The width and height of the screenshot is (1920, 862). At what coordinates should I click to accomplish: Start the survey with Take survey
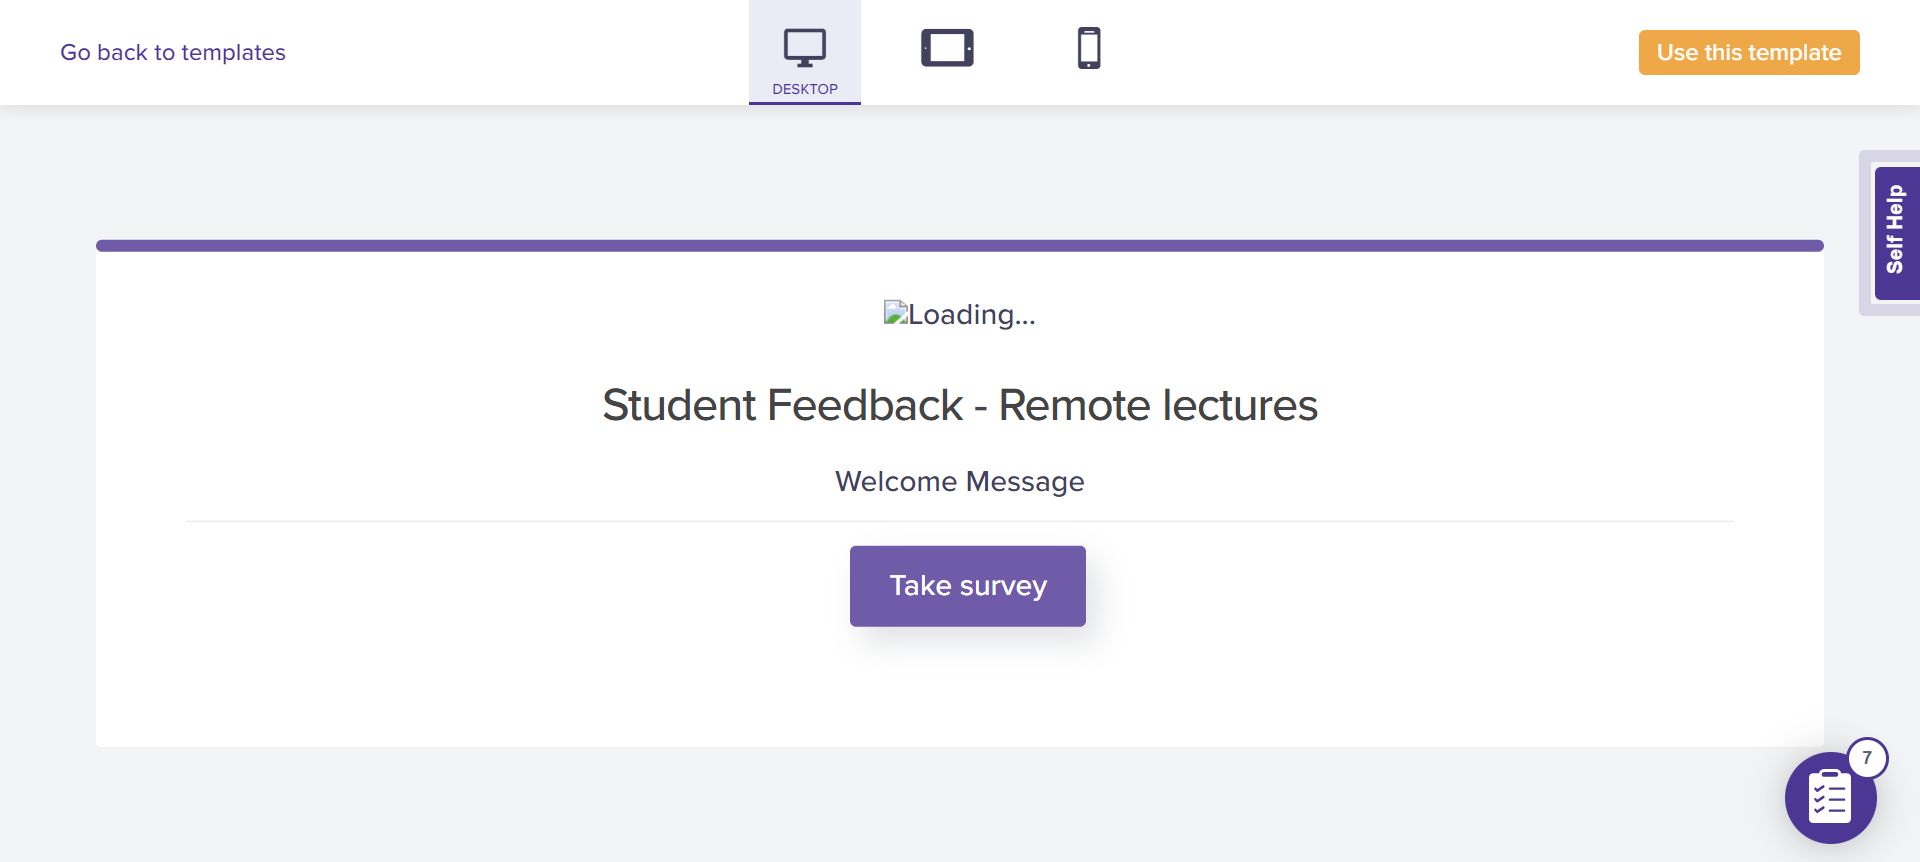click(x=967, y=586)
